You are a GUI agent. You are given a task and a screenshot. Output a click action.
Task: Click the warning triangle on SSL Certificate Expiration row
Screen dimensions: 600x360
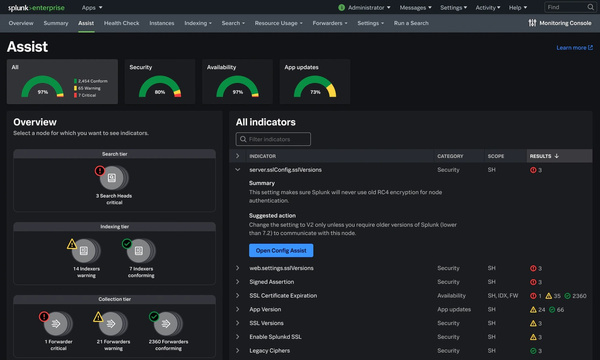tap(549, 296)
